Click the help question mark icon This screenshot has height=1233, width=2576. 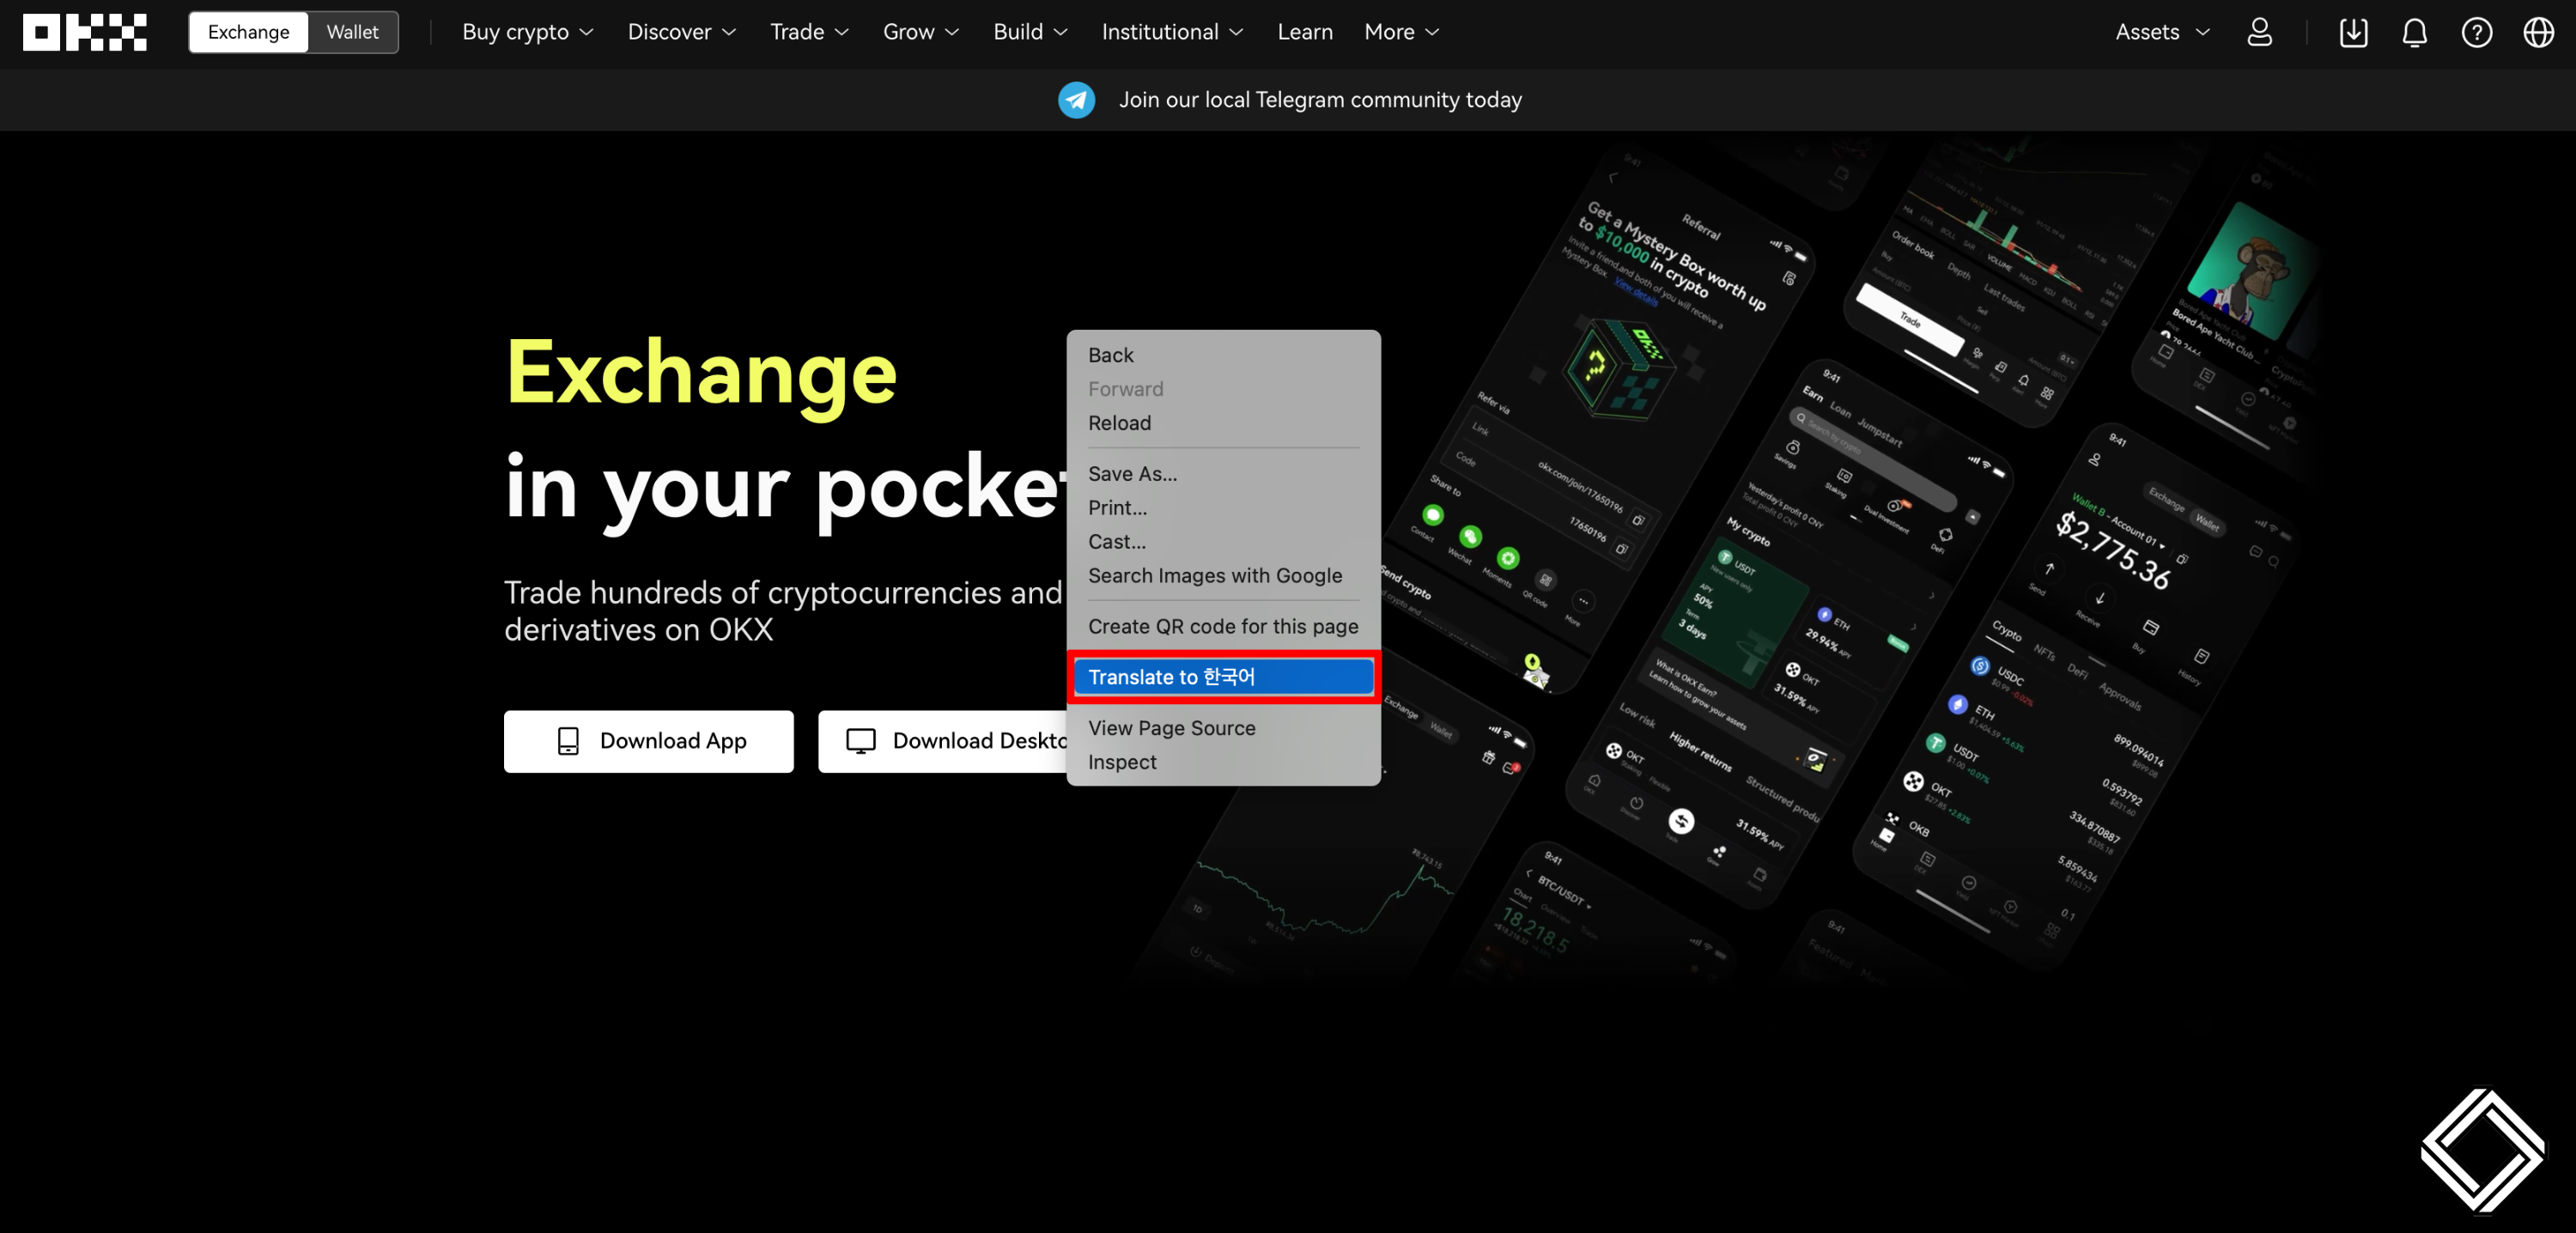2476,32
